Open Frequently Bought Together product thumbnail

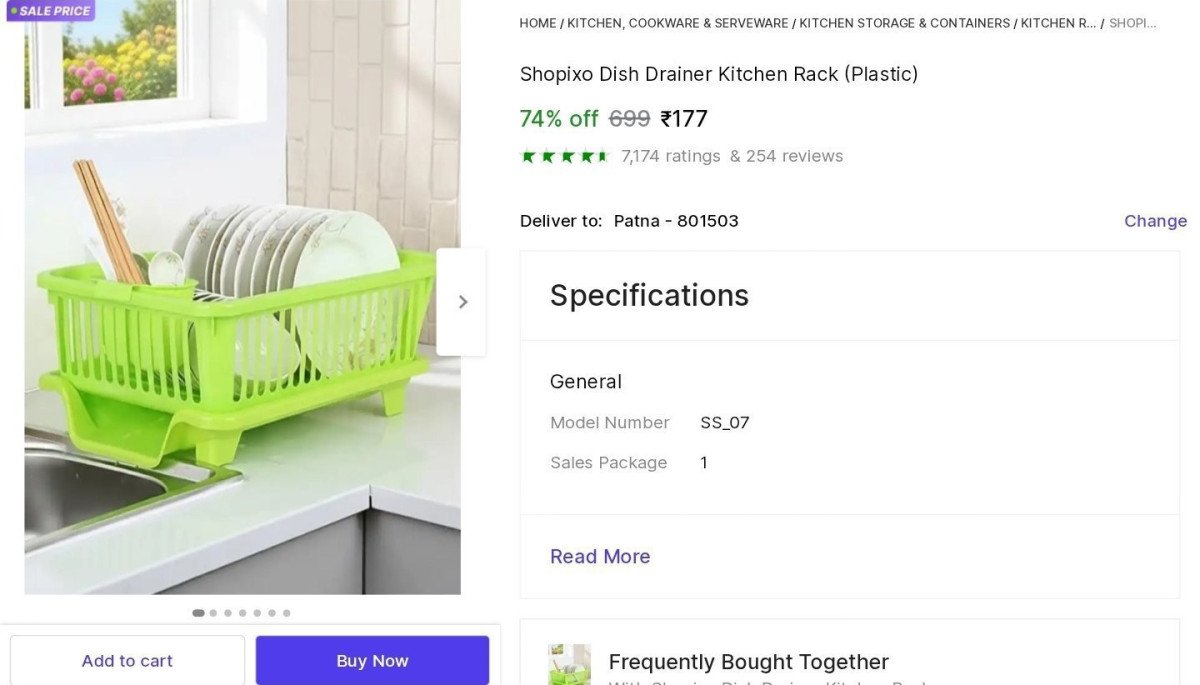pyautogui.click(x=569, y=664)
